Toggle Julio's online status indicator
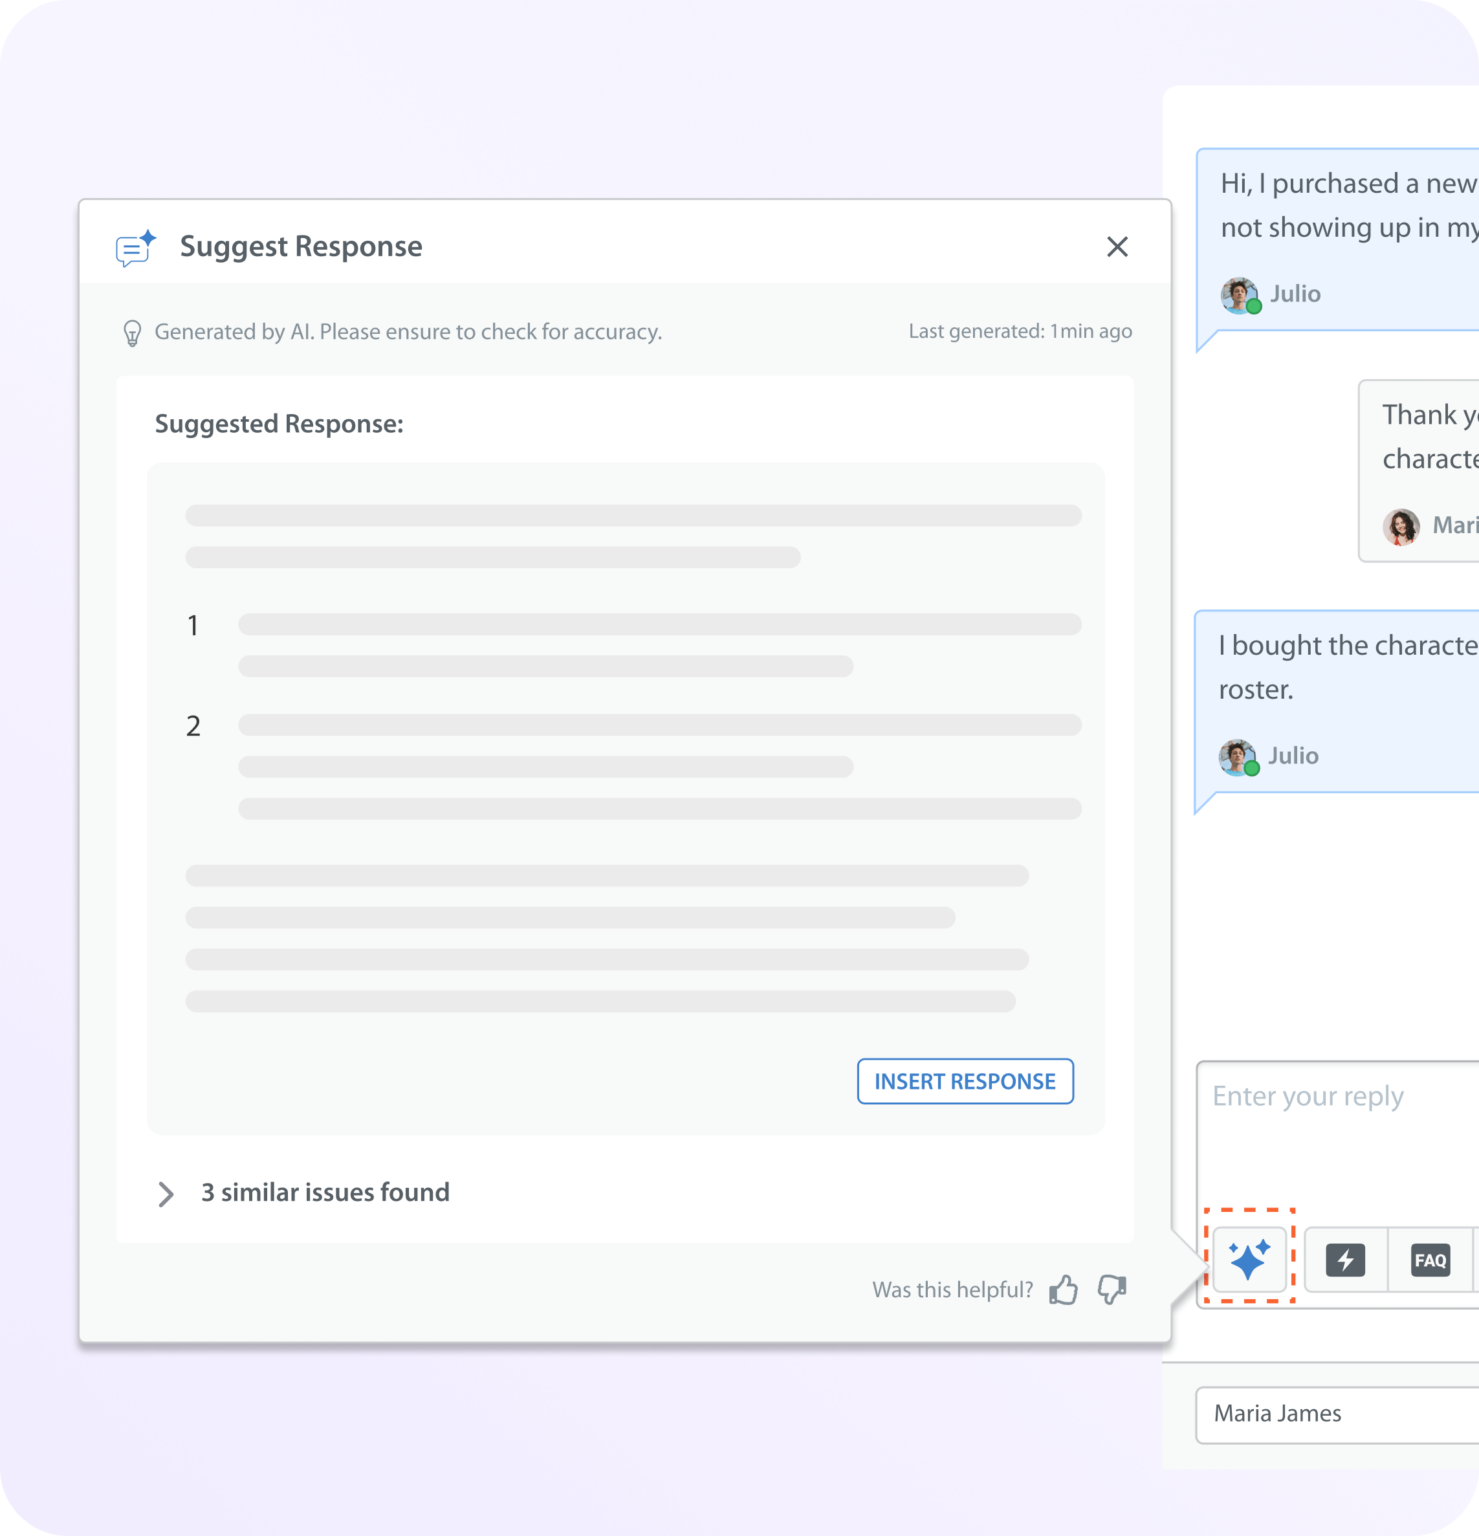 click(x=1253, y=306)
